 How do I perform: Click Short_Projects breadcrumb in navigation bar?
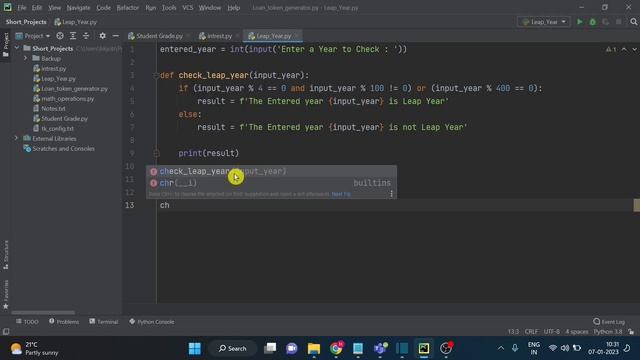pos(26,22)
